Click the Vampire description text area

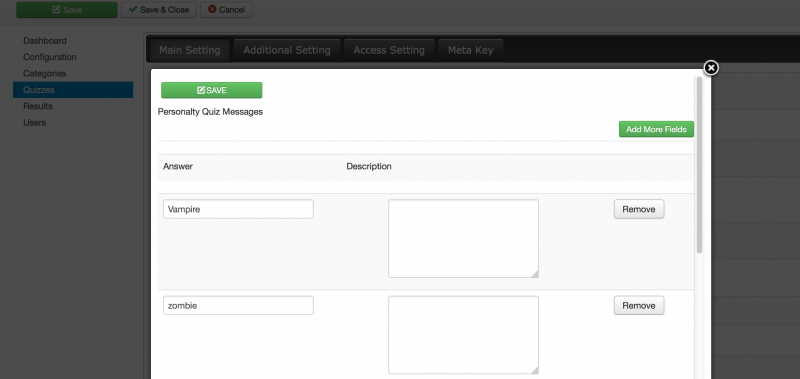463,239
